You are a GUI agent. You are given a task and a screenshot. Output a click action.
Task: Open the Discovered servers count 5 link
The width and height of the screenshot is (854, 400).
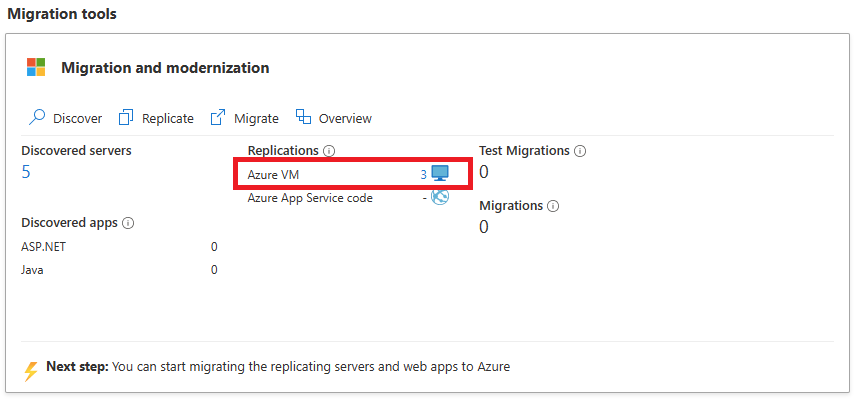click(26, 172)
